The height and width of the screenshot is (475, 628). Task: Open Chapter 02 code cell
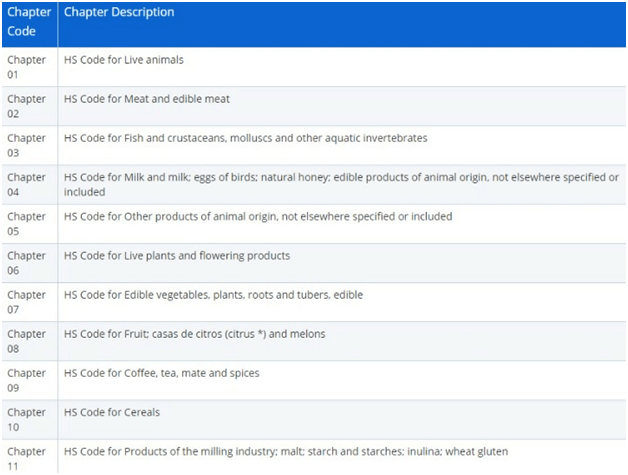coord(27,106)
